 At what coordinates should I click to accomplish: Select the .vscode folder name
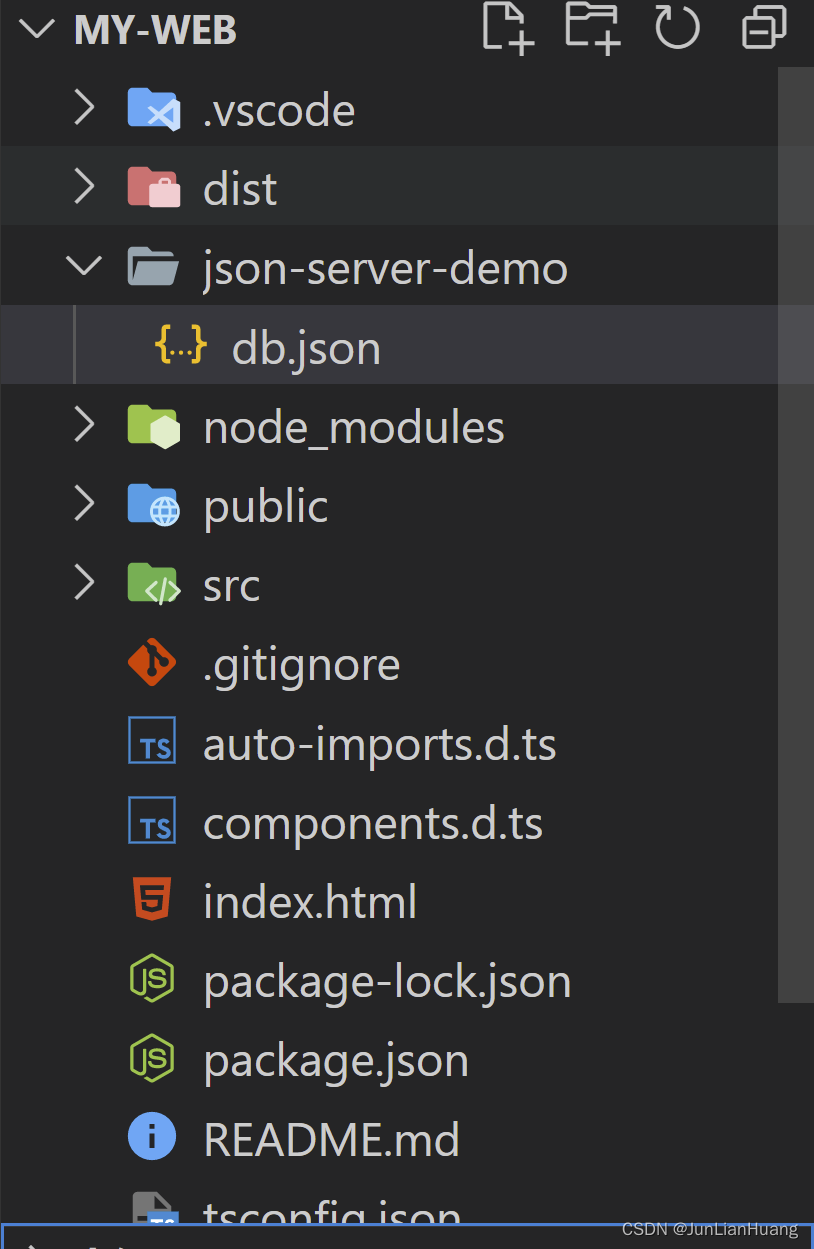click(x=279, y=110)
